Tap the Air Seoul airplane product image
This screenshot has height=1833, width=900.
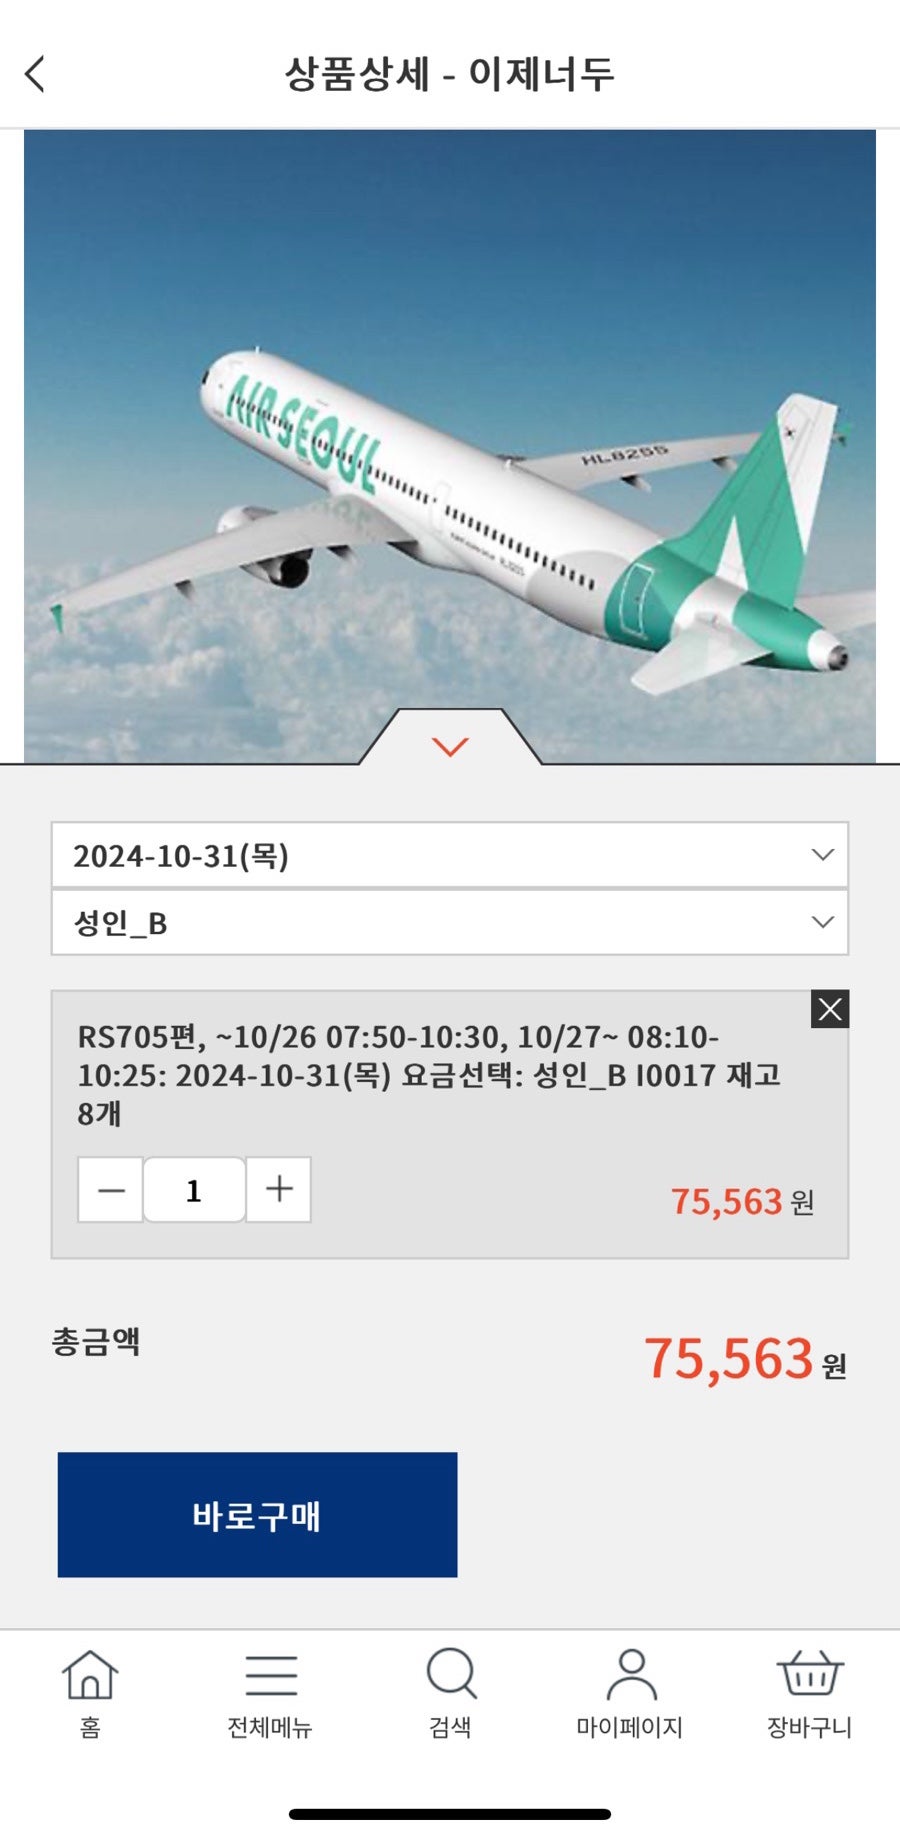pyautogui.click(x=450, y=446)
